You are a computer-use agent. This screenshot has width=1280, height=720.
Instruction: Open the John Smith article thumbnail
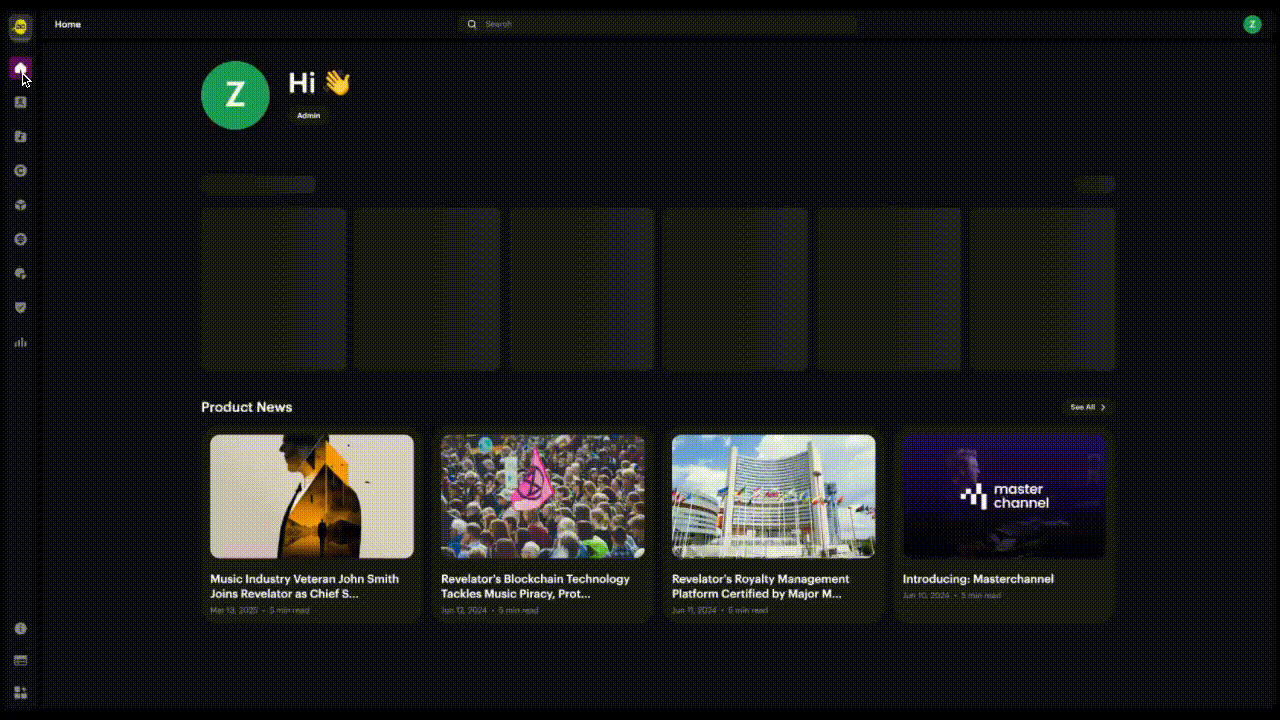[x=312, y=496]
